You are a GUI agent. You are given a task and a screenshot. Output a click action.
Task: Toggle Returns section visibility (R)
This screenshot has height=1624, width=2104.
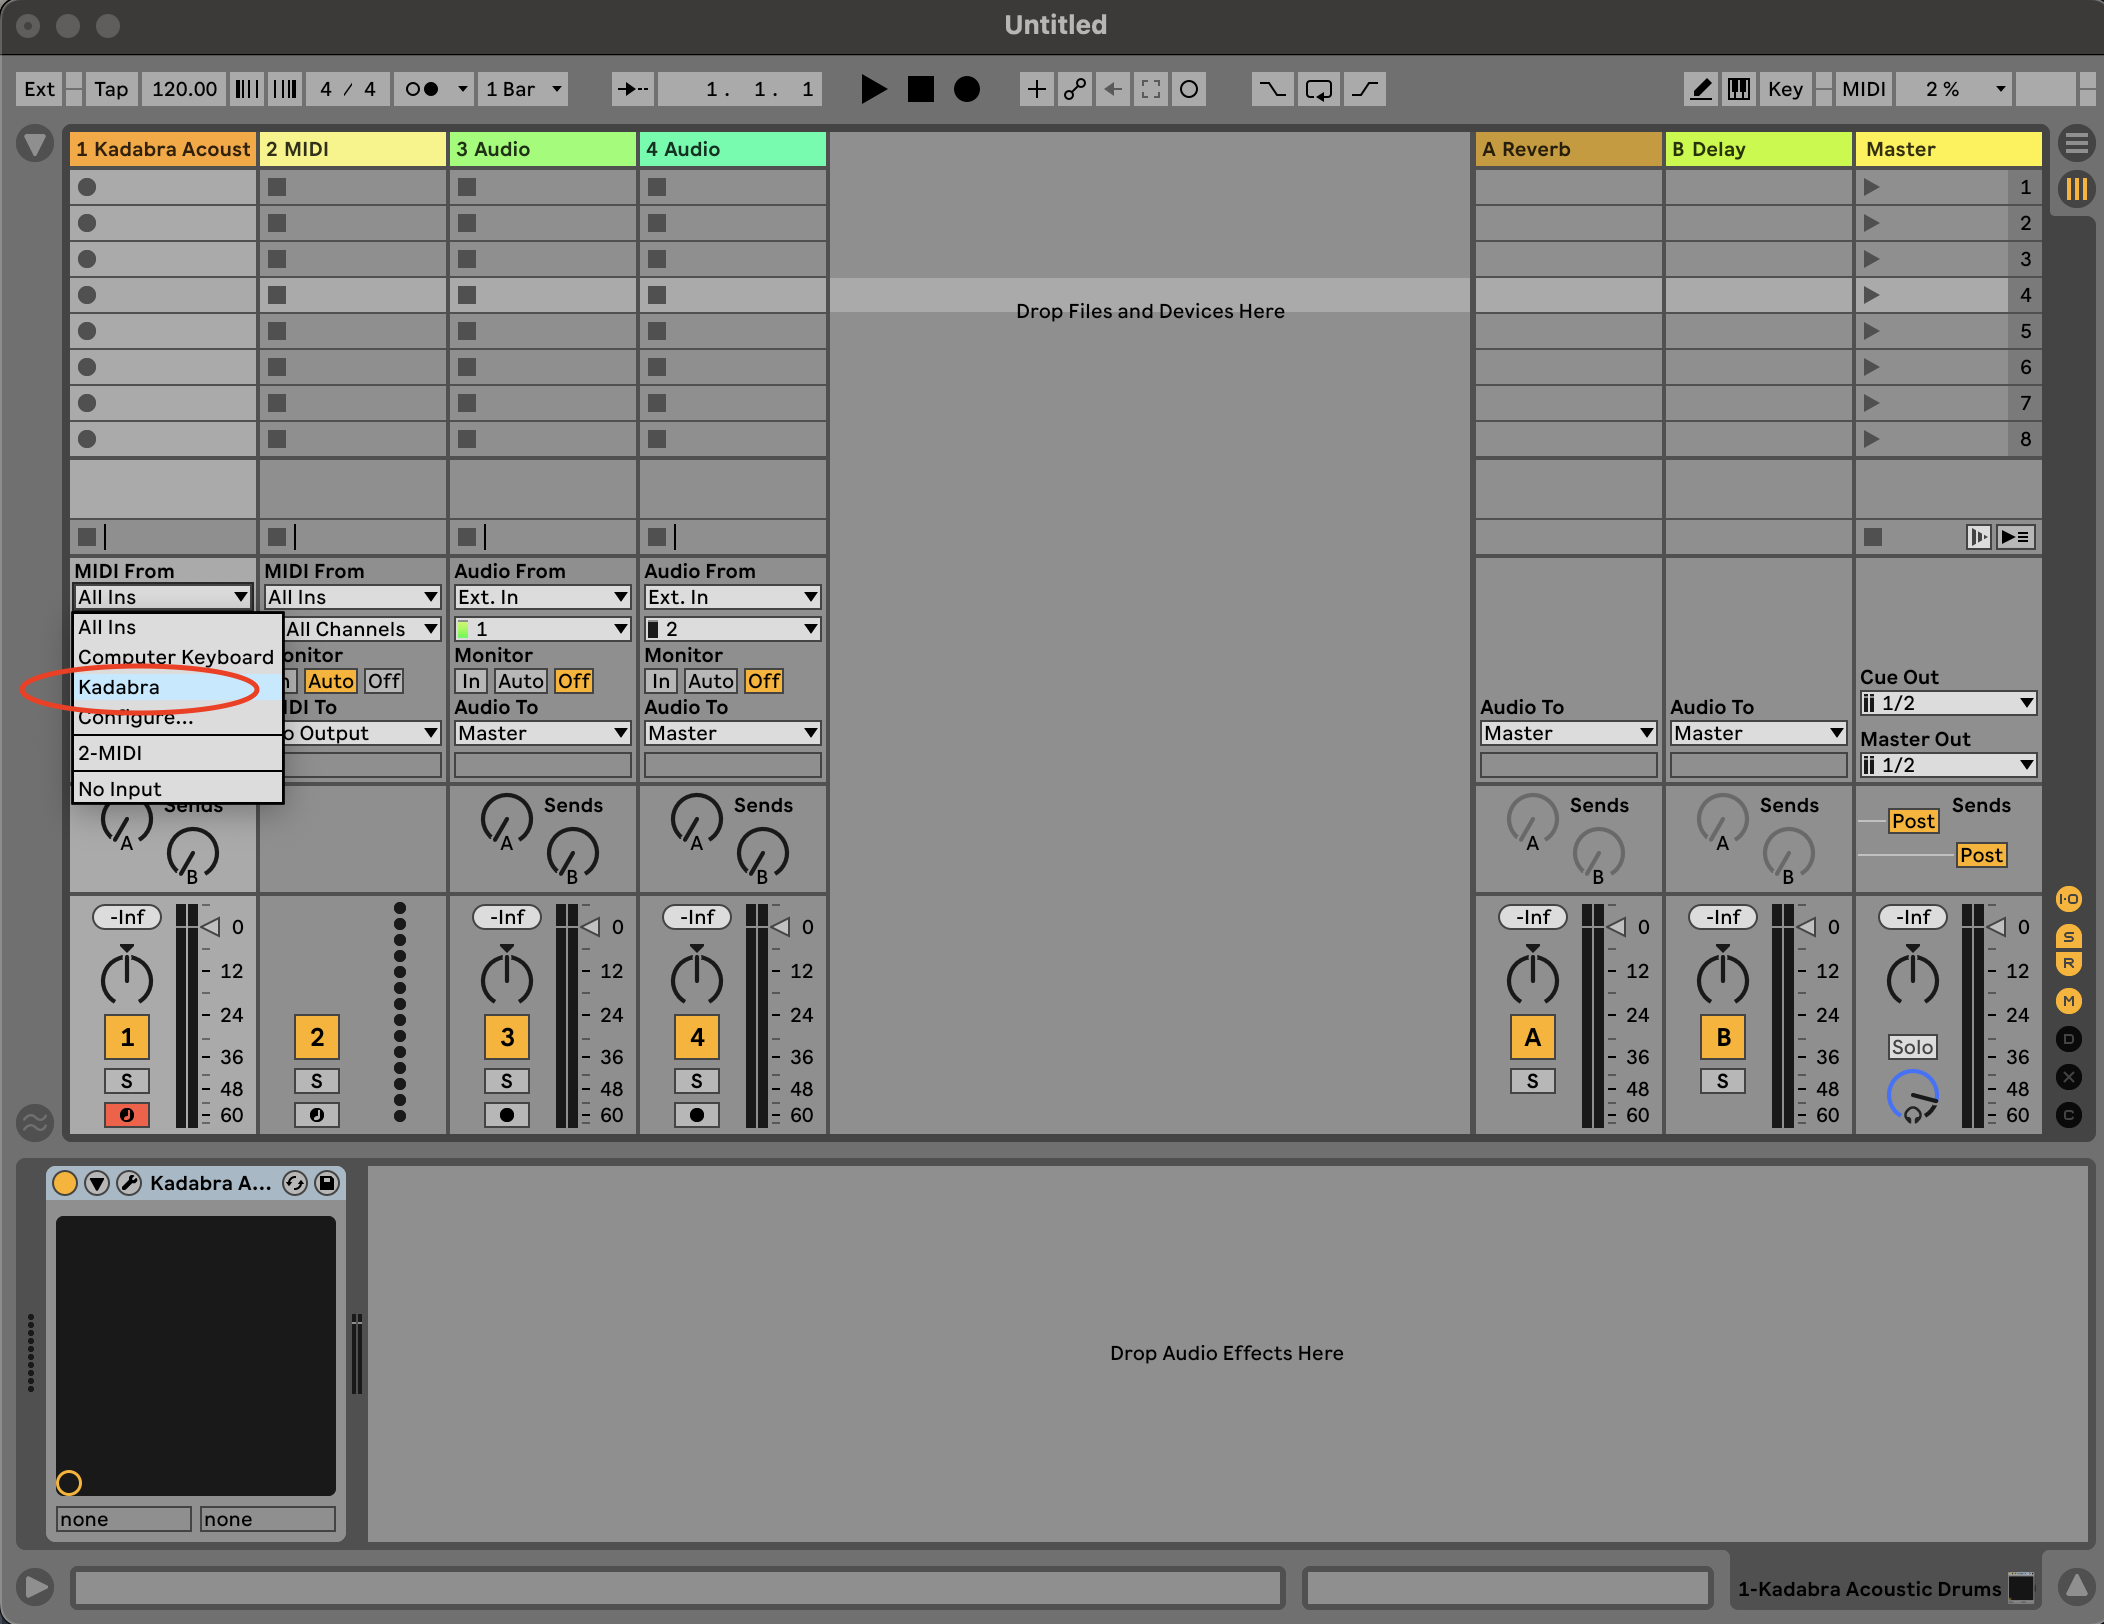pos(2069,963)
